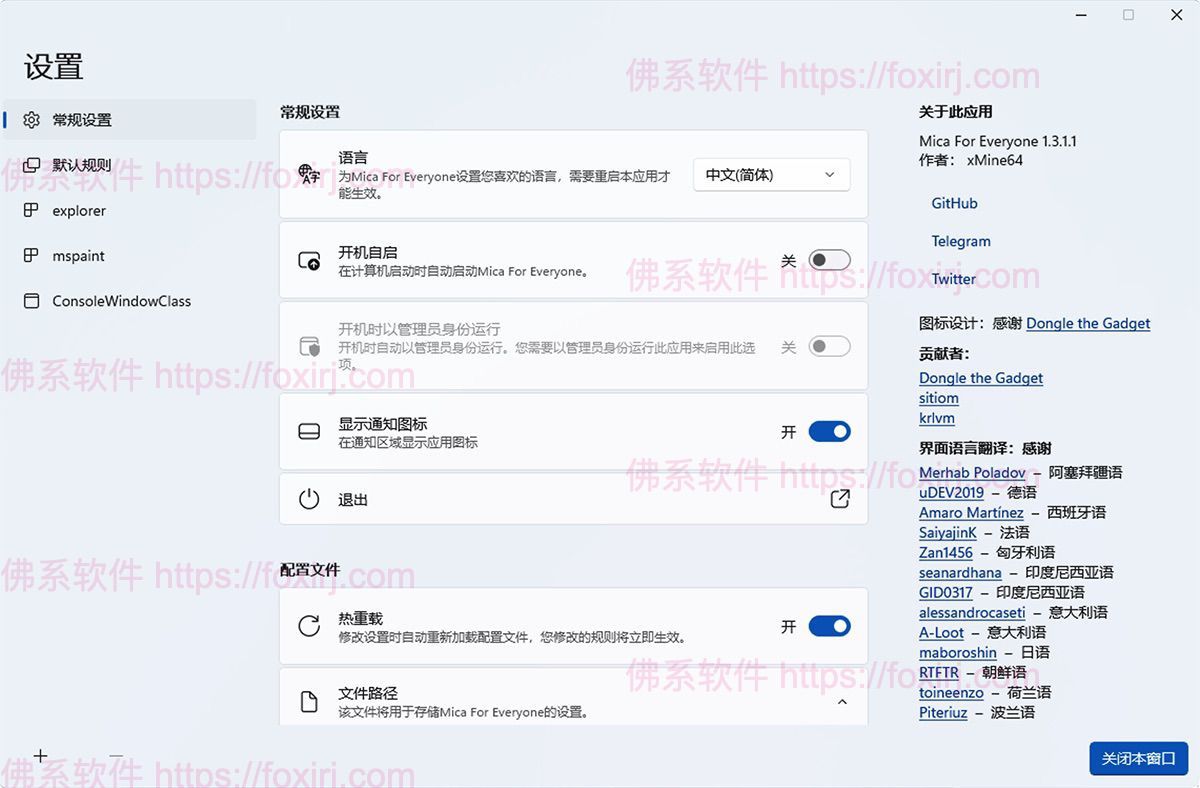The width and height of the screenshot is (1200, 788).
Task: Click the notification icon next to 显示通知图标
Action: pyautogui.click(x=308, y=431)
